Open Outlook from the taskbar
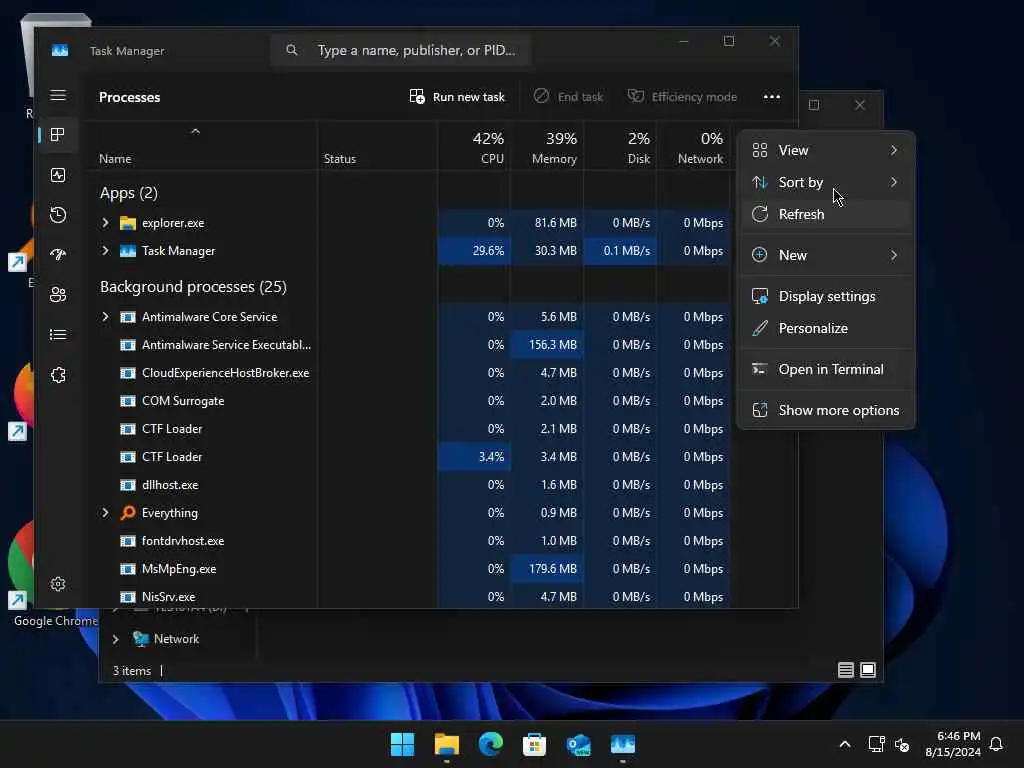This screenshot has height=768, width=1024. pos(579,744)
